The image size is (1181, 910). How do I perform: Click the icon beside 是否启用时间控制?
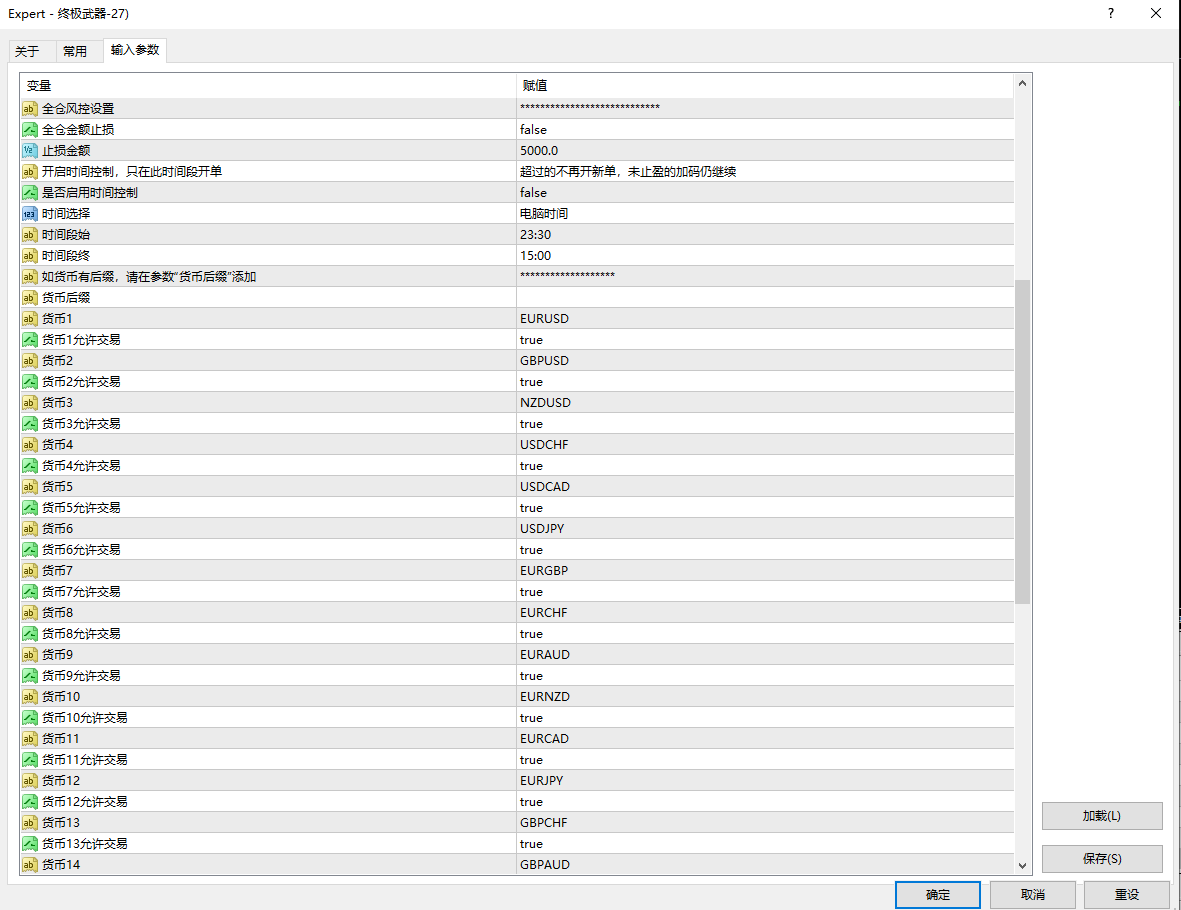(29, 193)
